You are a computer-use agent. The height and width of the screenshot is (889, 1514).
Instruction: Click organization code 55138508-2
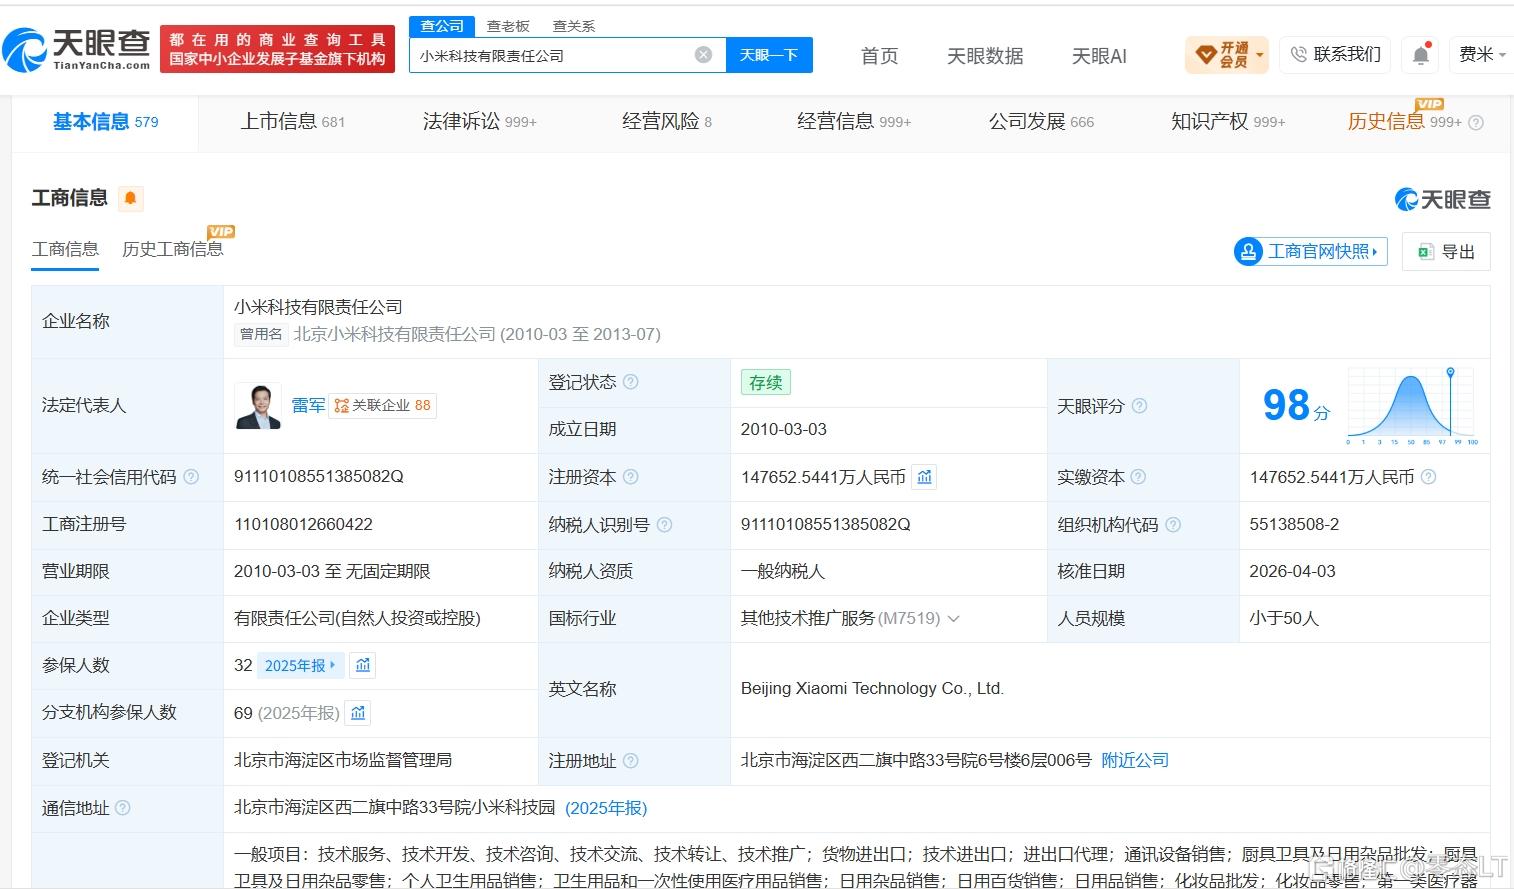(1294, 524)
